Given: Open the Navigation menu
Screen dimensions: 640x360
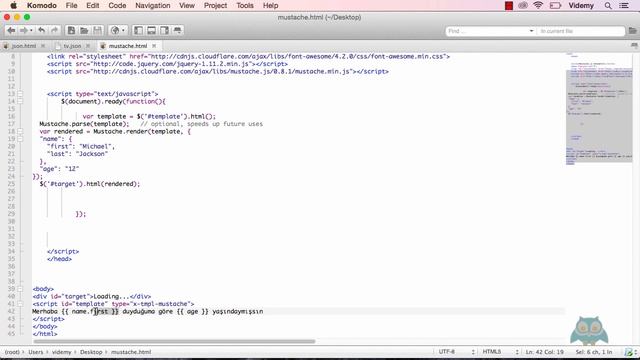Looking at the screenshot, I should [153, 6].
